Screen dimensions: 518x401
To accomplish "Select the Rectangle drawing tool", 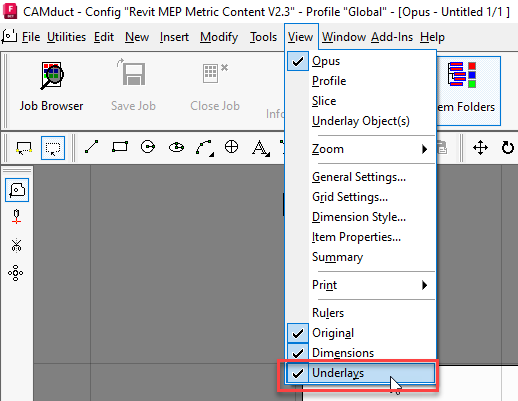I will point(120,147).
